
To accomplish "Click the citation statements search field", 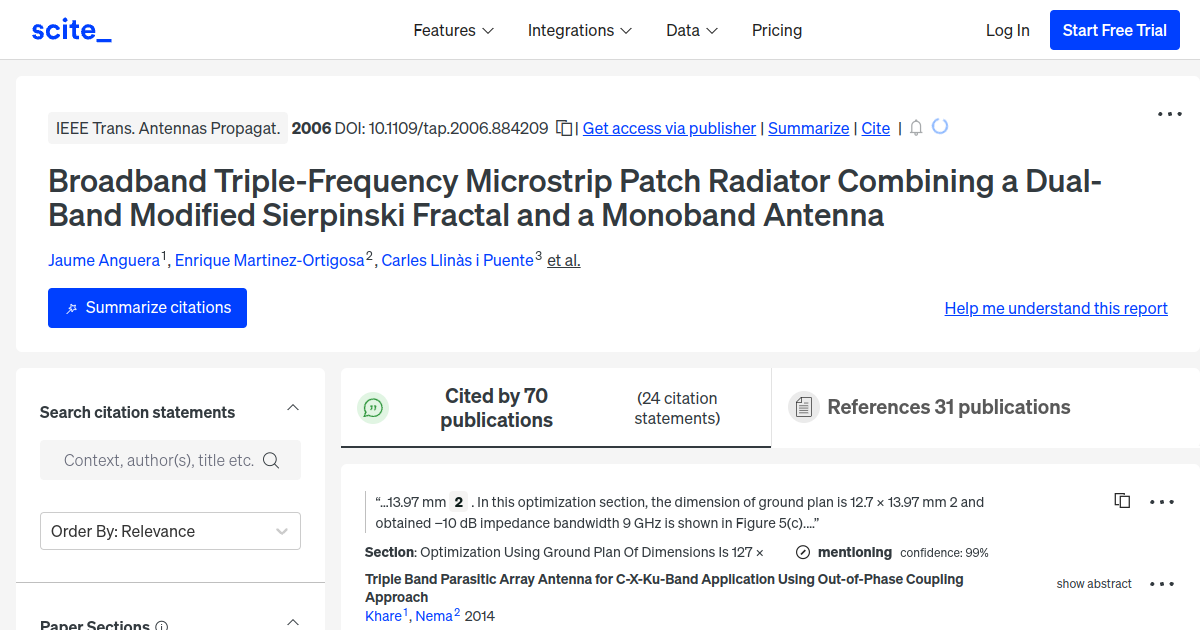I will pyautogui.click(x=158, y=460).
